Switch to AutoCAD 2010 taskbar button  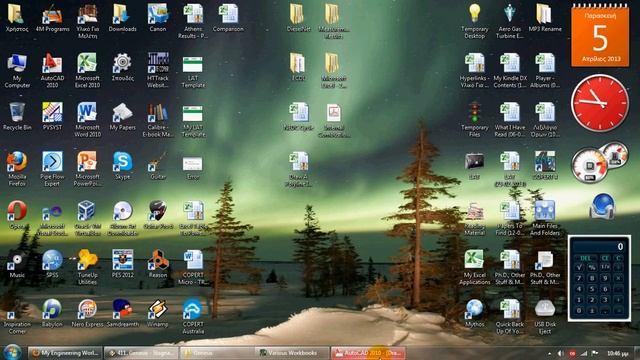(368, 353)
